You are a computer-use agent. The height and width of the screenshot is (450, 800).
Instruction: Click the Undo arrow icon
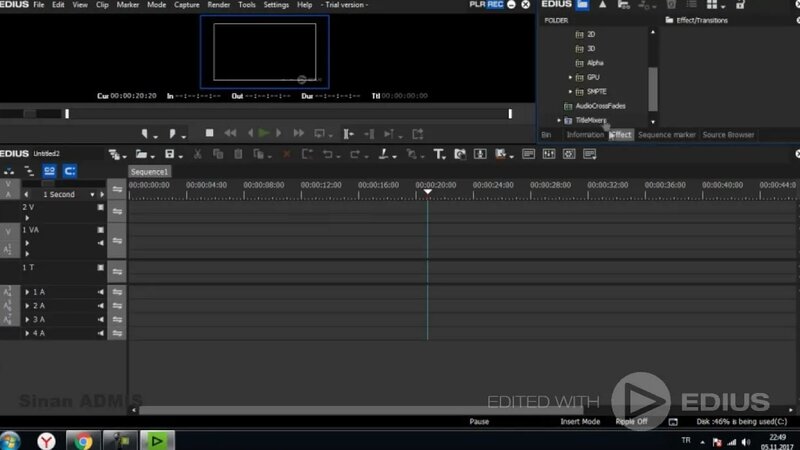coord(328,154)
